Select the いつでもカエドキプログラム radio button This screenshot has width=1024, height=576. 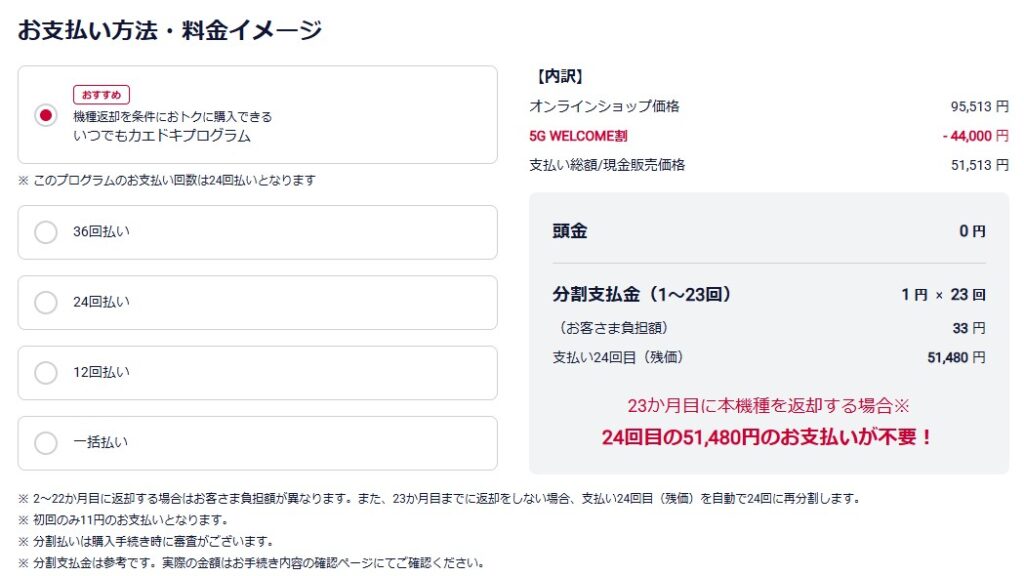(x=45, y=115)
